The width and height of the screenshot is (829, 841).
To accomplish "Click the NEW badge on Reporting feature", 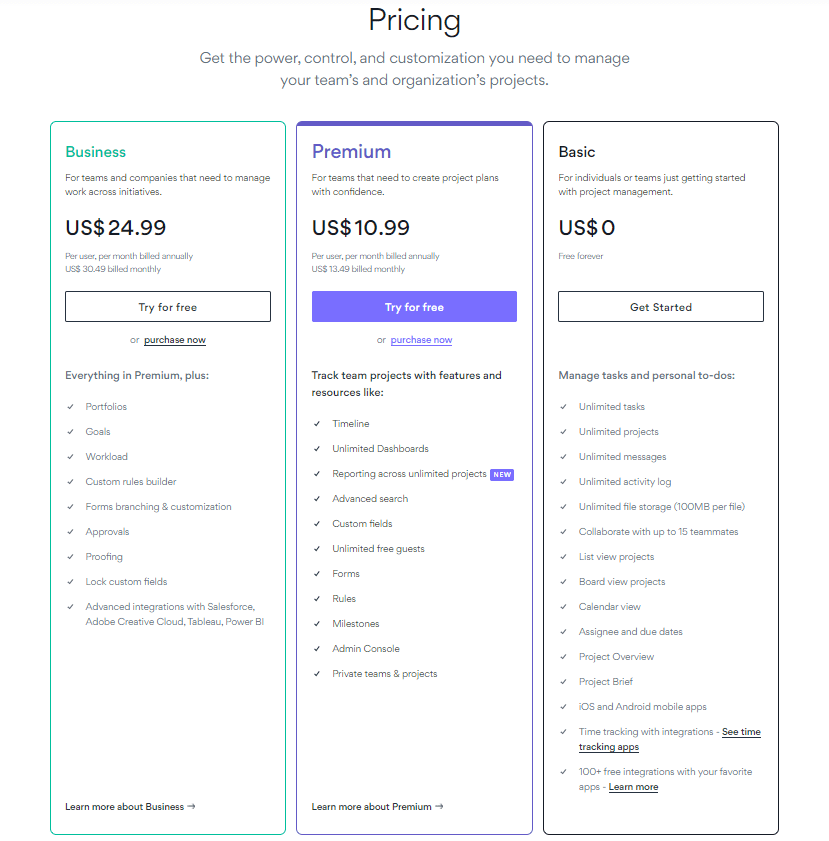I will point(502,474).
